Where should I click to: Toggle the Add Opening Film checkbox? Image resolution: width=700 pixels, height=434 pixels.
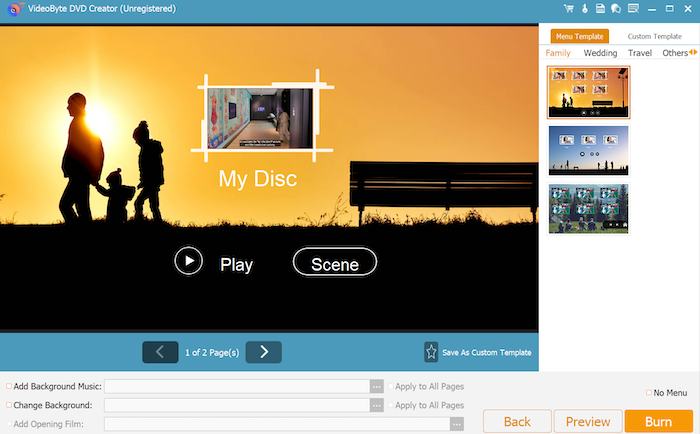9,424
